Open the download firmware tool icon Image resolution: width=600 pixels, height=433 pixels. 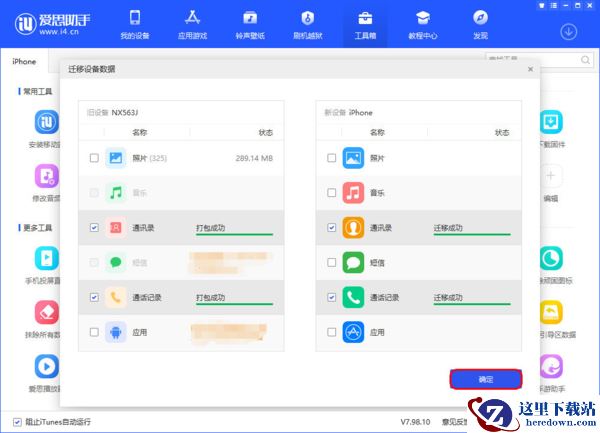coord(551,122)
